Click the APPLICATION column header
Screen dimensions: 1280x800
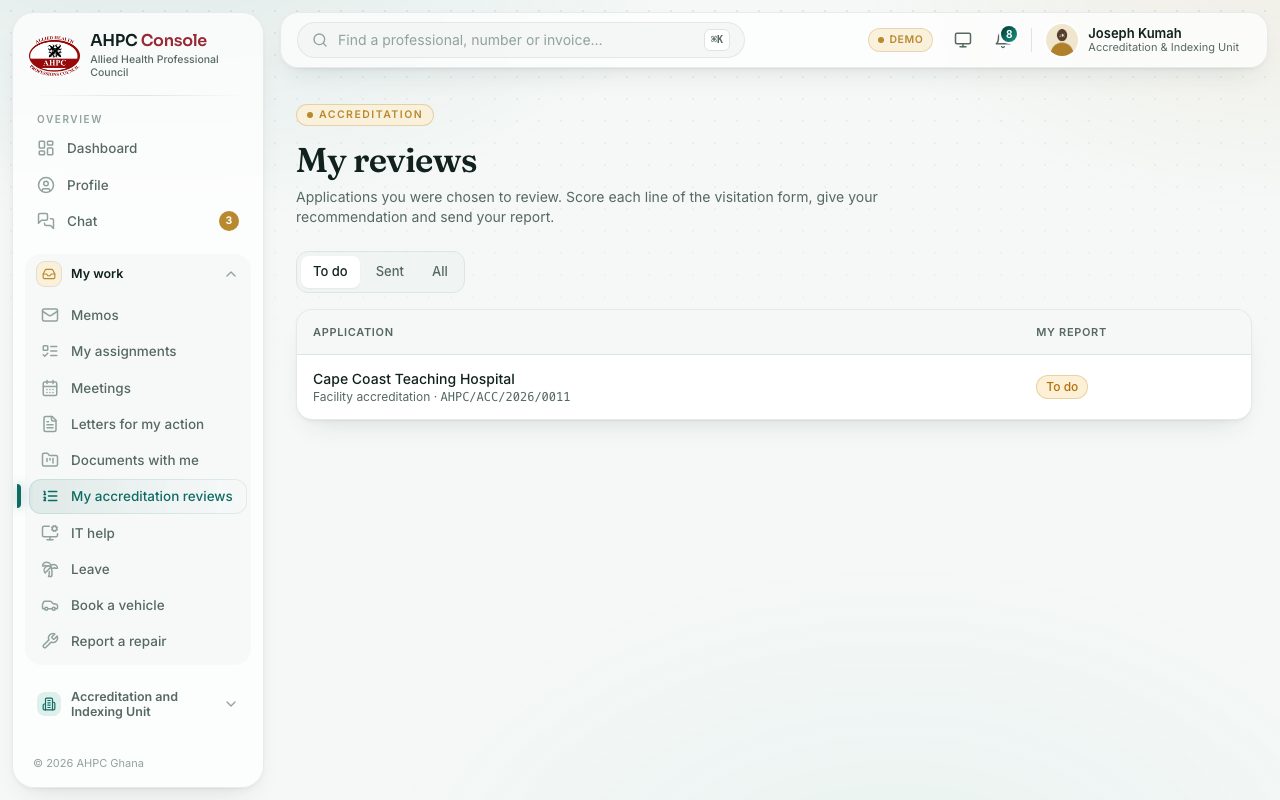353,332
